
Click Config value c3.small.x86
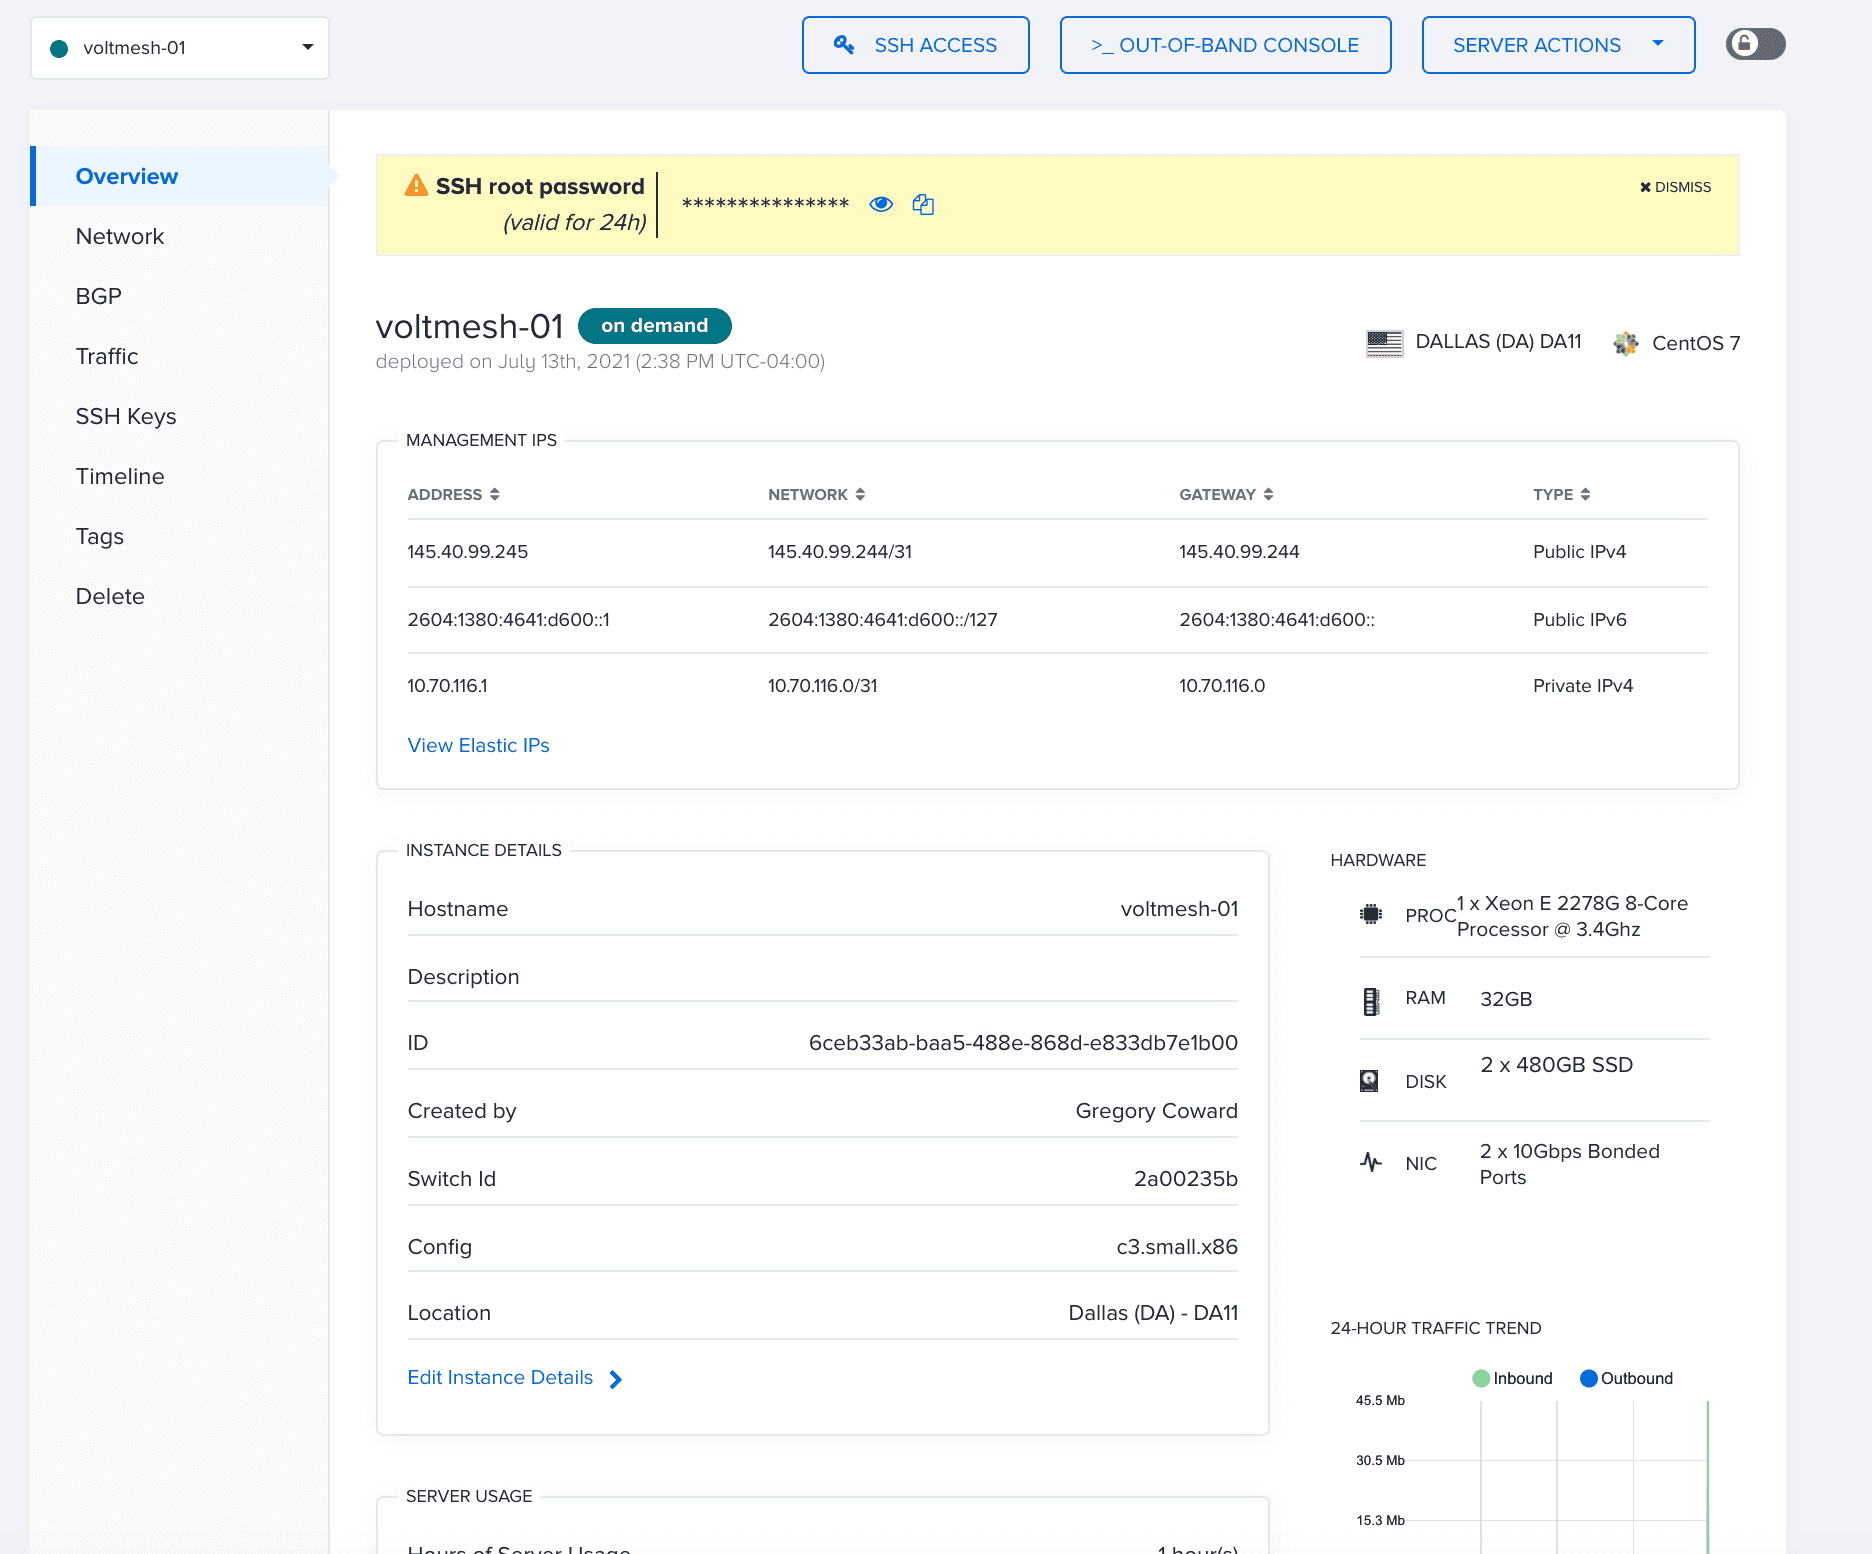coord(1177,1247)
